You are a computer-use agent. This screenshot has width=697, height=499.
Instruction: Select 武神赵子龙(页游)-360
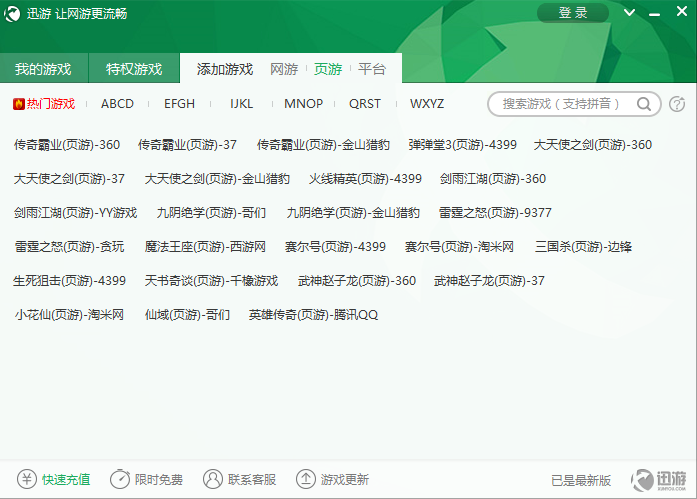(357, 281)
